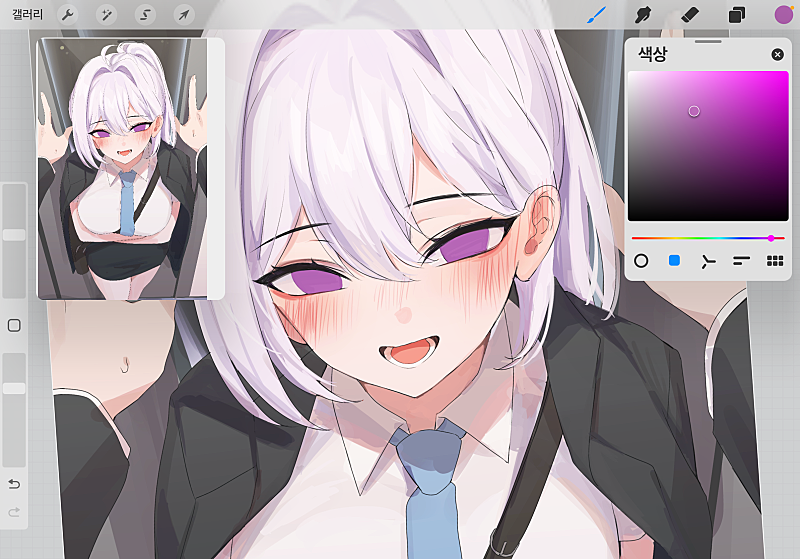
Task: Open the Actions wrench menu
Action: (x=67, y=15)
